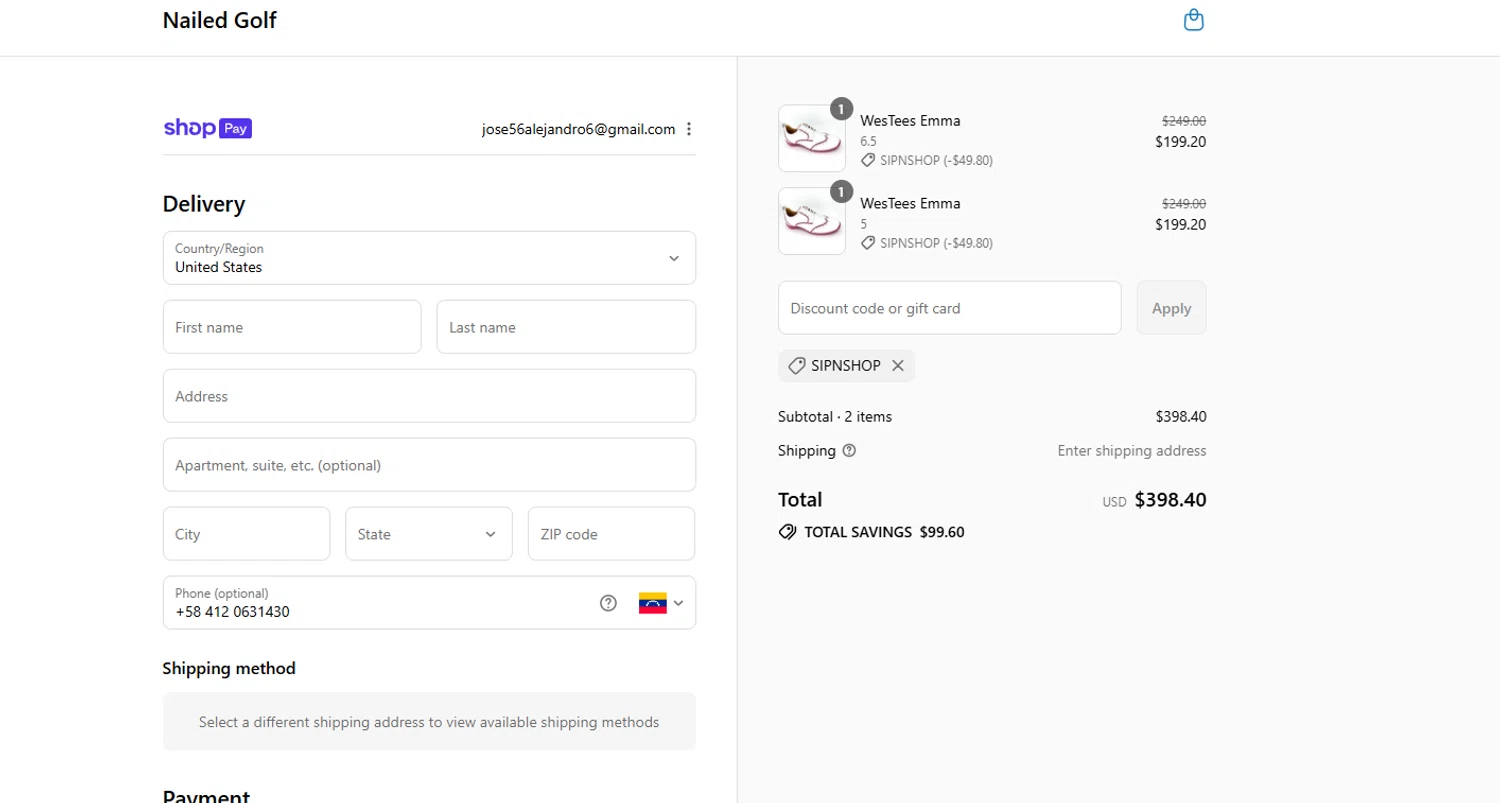Focus the Discount code or gift card field
1500x803 pixels.
950,308
